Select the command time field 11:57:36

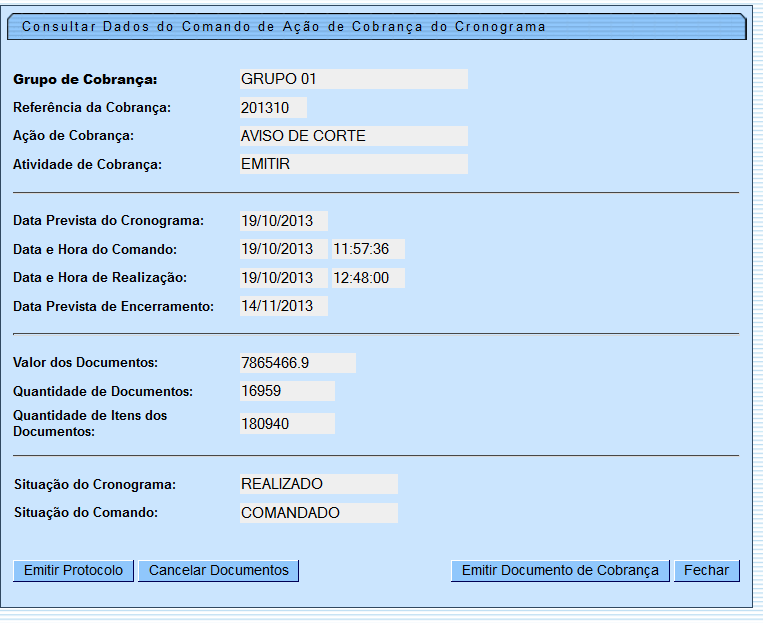click(367, 249)
